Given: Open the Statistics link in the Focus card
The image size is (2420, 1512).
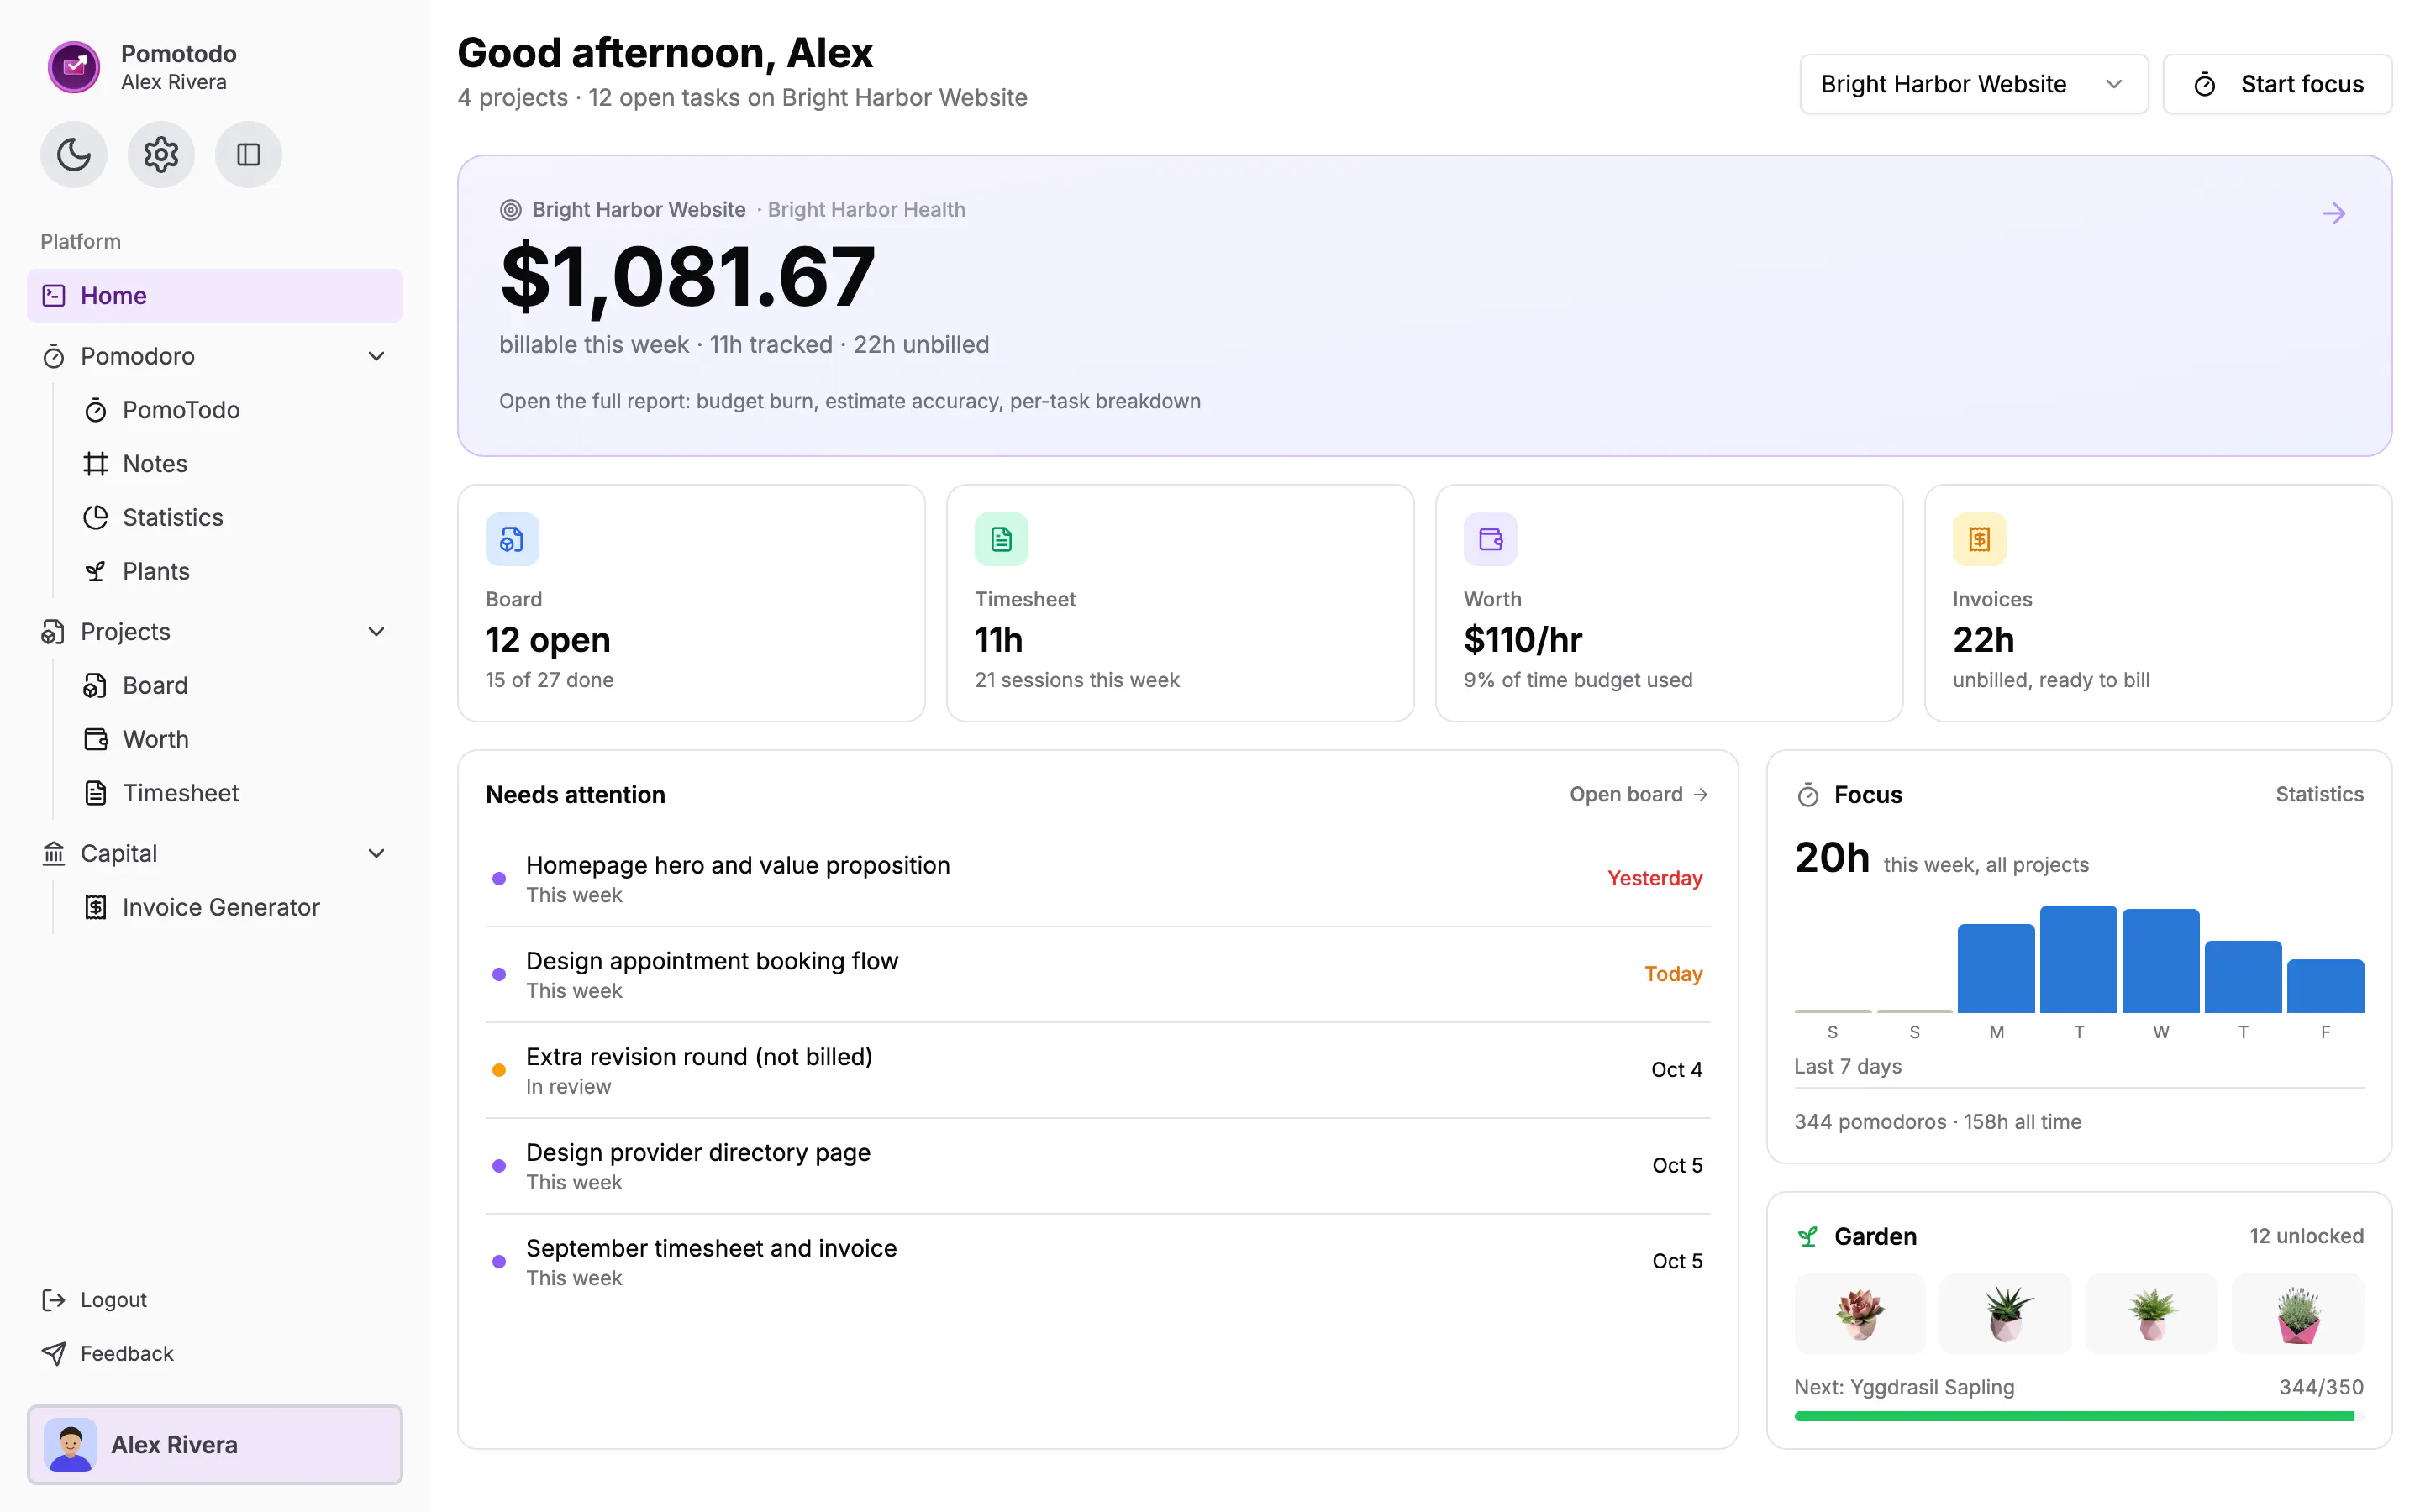Looking at the screenshot, I should (2319, 794).
